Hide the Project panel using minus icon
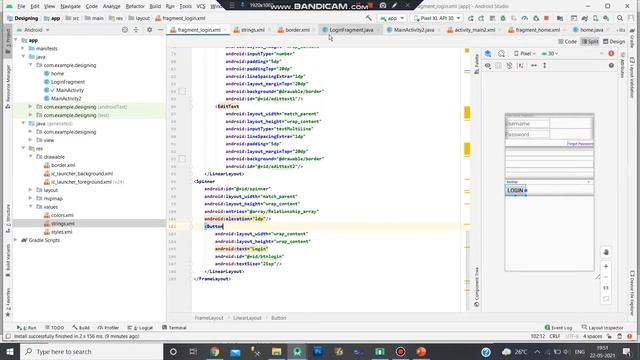 pyautogui.click(x=160, y=30)
